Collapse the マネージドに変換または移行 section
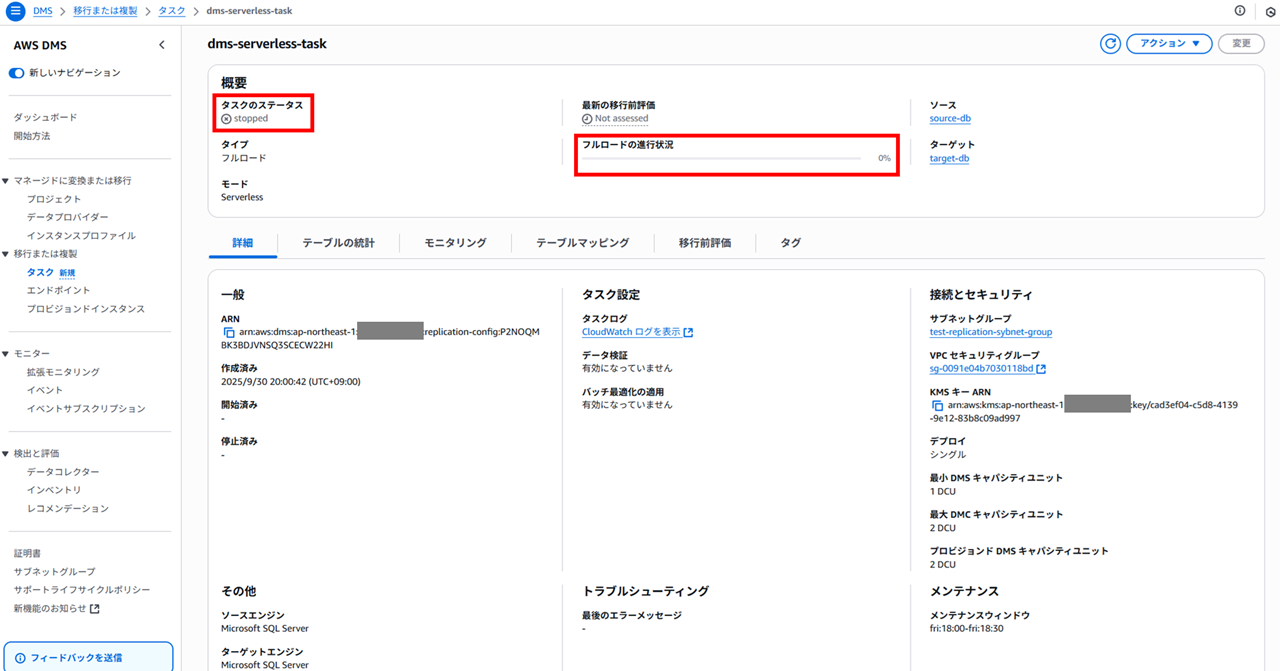1280x671 pixels. pyautogui.click(x=6, y=181)
